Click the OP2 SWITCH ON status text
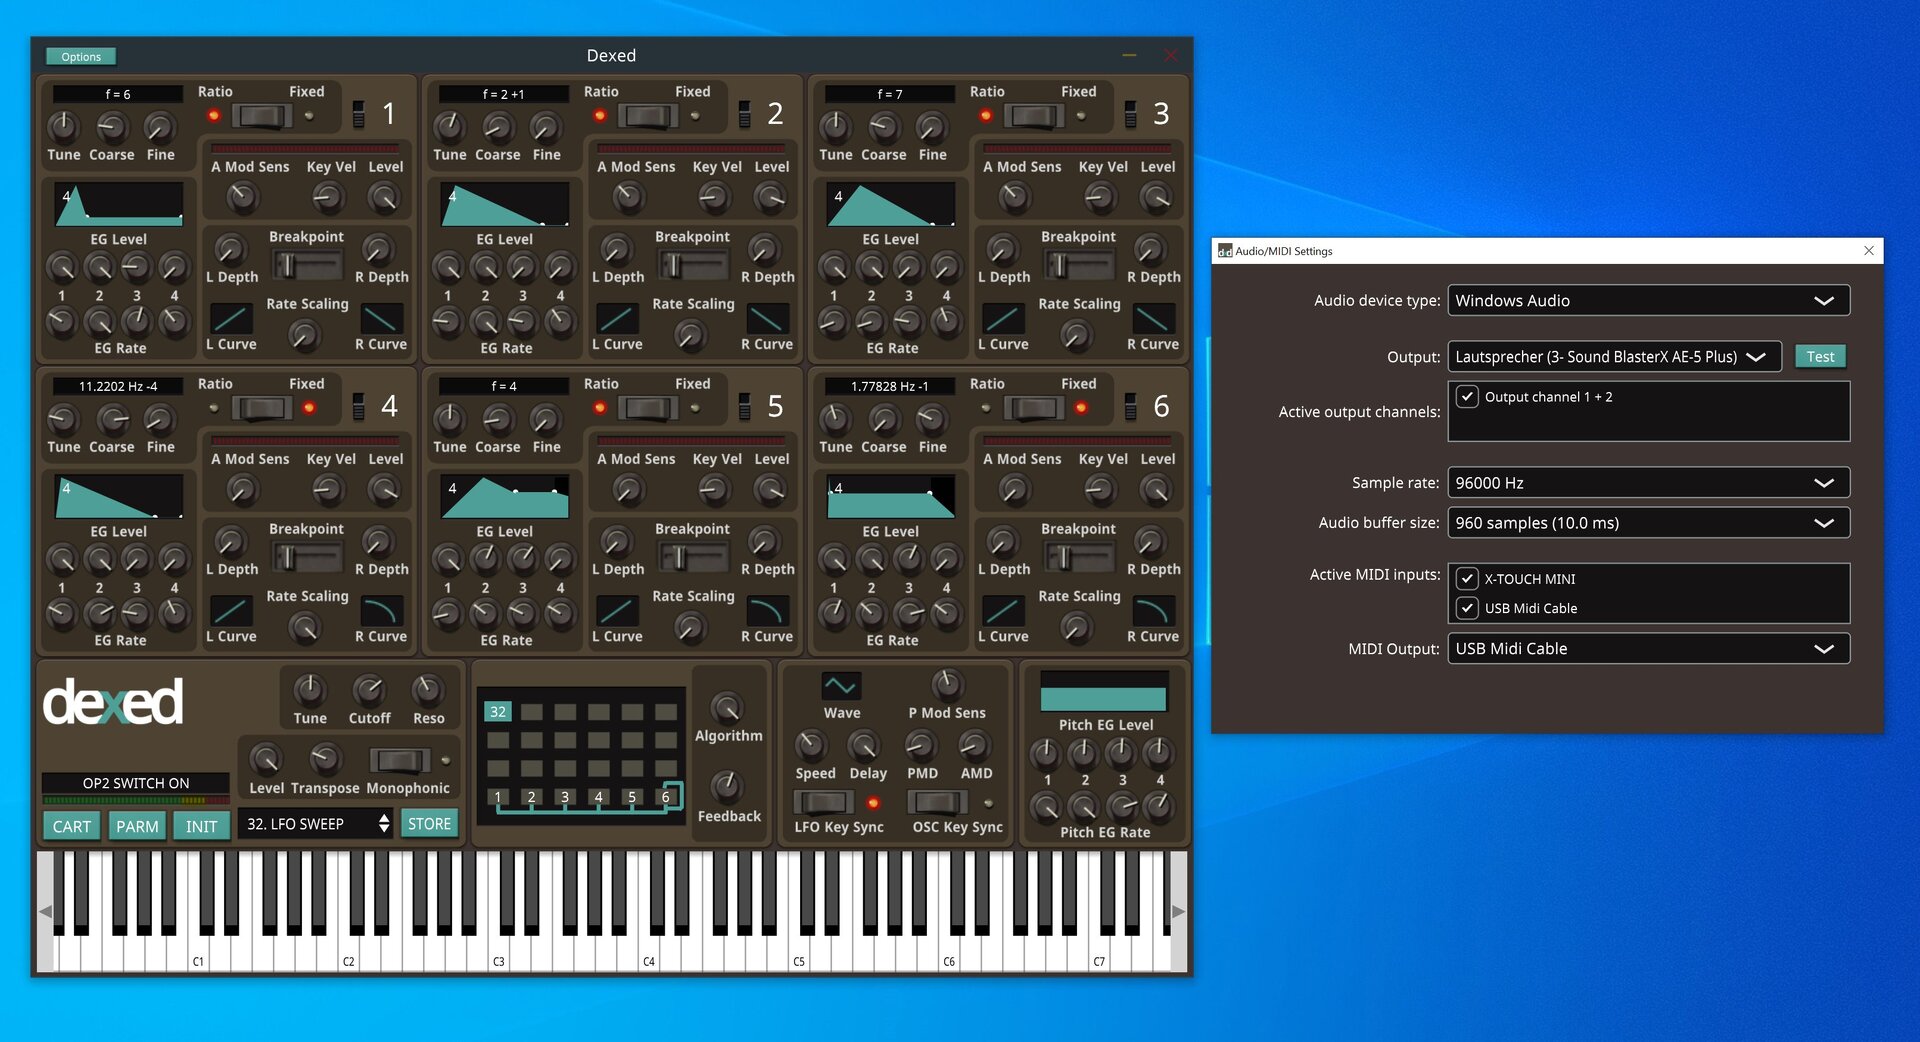Viewport: 1920px width, 1042px height. pyautogui.click(x=136, y=783)
